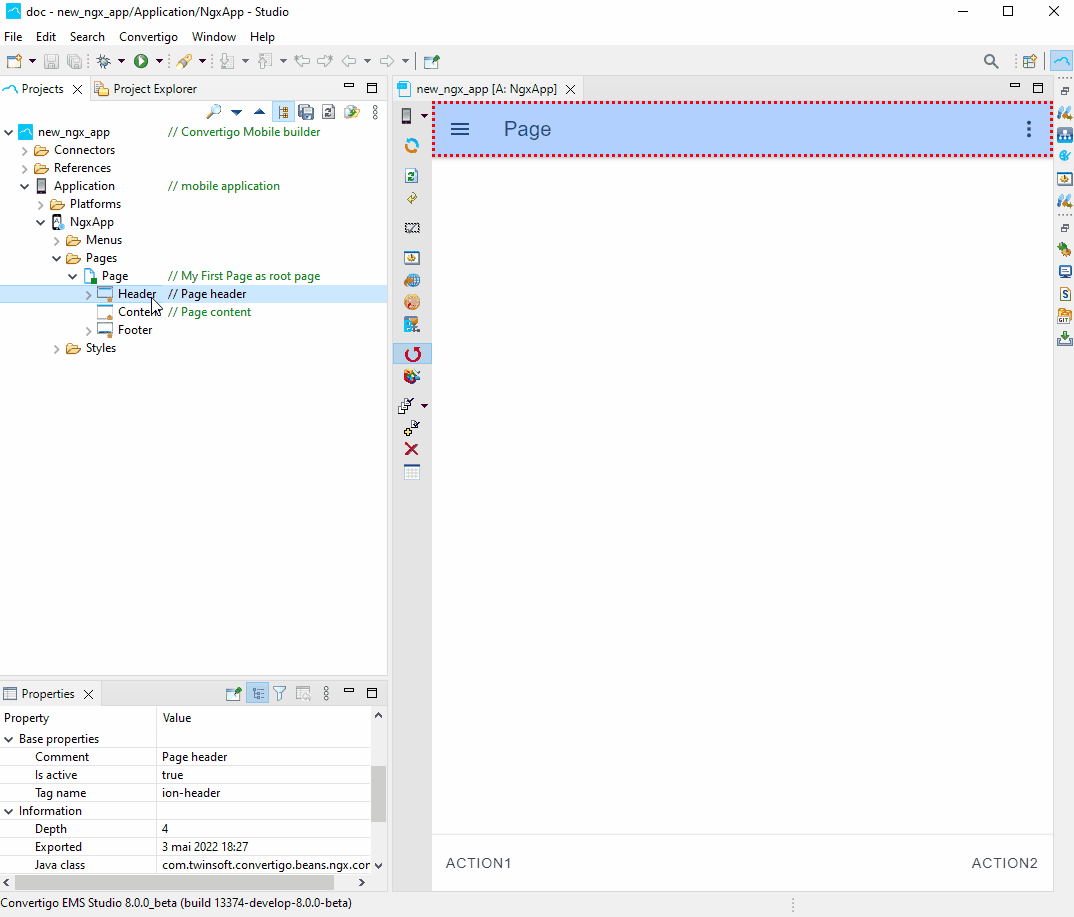This screenshot has width=1074, height=917.
Task: Expand the References folder
Action: point(25,168)
